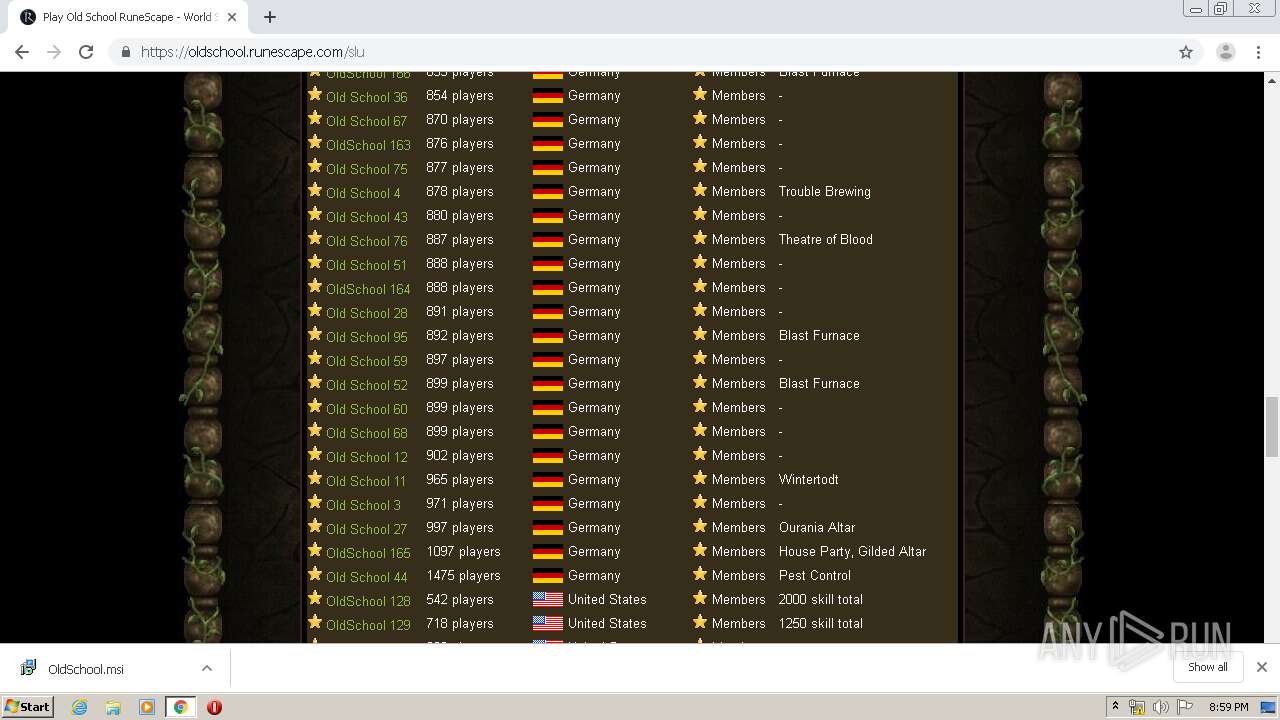Screen dimensions: 1280x720
Task: Show all downloads
Action: [1207, 667]
